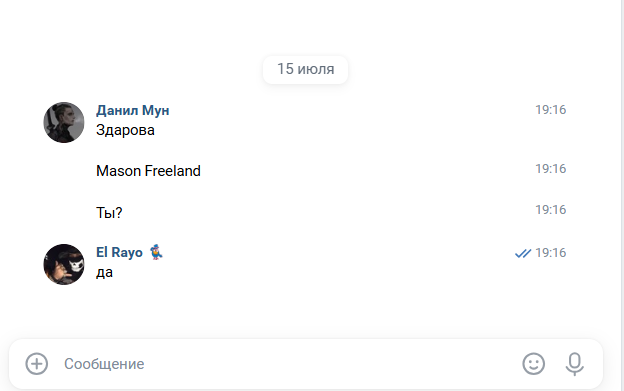Viewport: 624px width, 391px height.
Task: Select the Mason Freeland message
Action: click(x=148, y=171)
